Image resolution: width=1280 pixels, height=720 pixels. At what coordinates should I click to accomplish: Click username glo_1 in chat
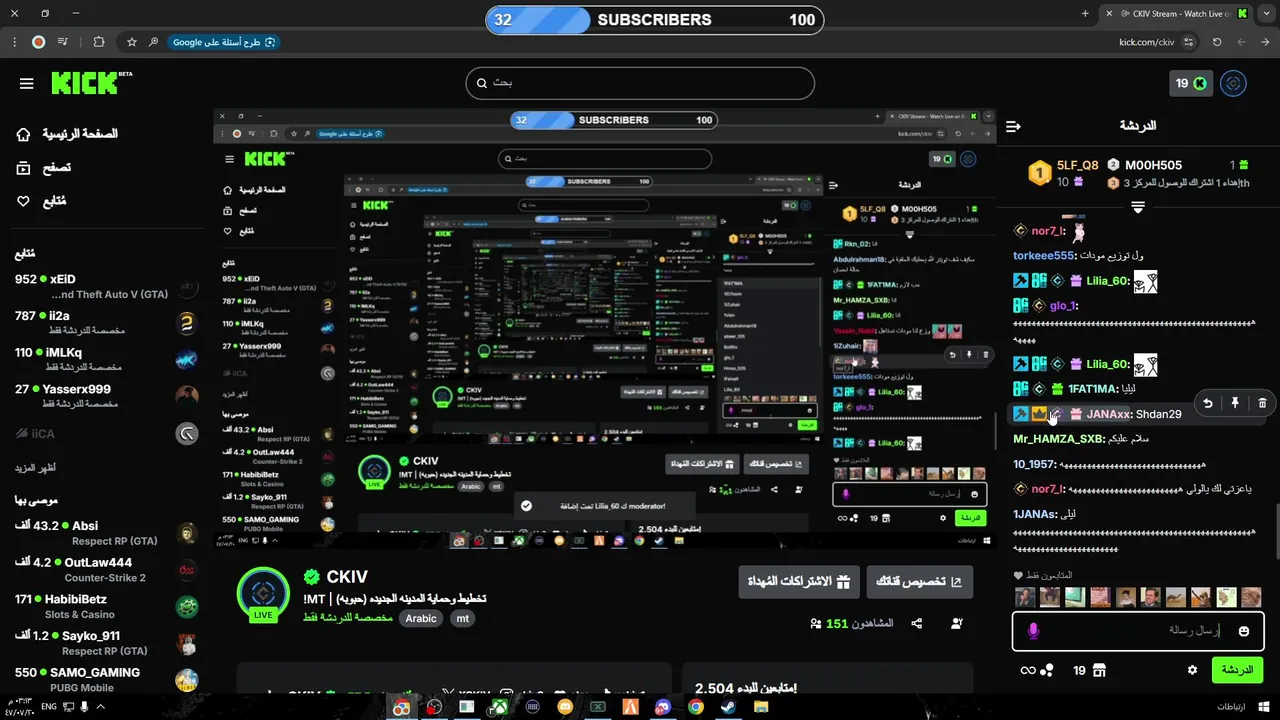(x=1065, y=306)
